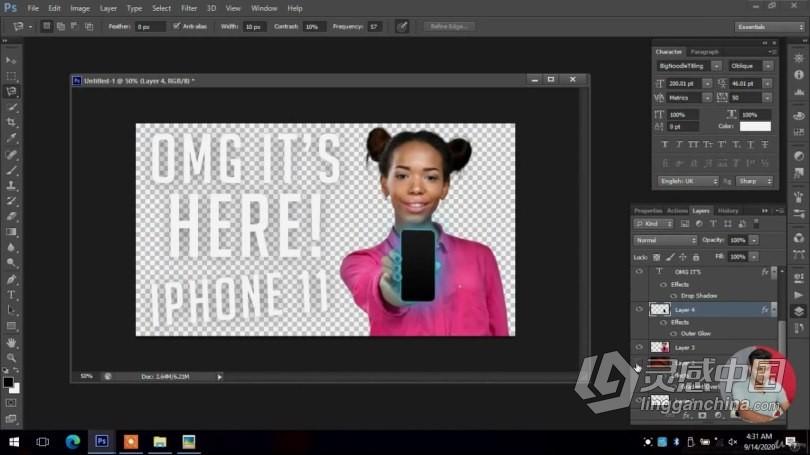Click the Add to selection icon
This screenshot has height=455, width=810.
tap(60, 26)
